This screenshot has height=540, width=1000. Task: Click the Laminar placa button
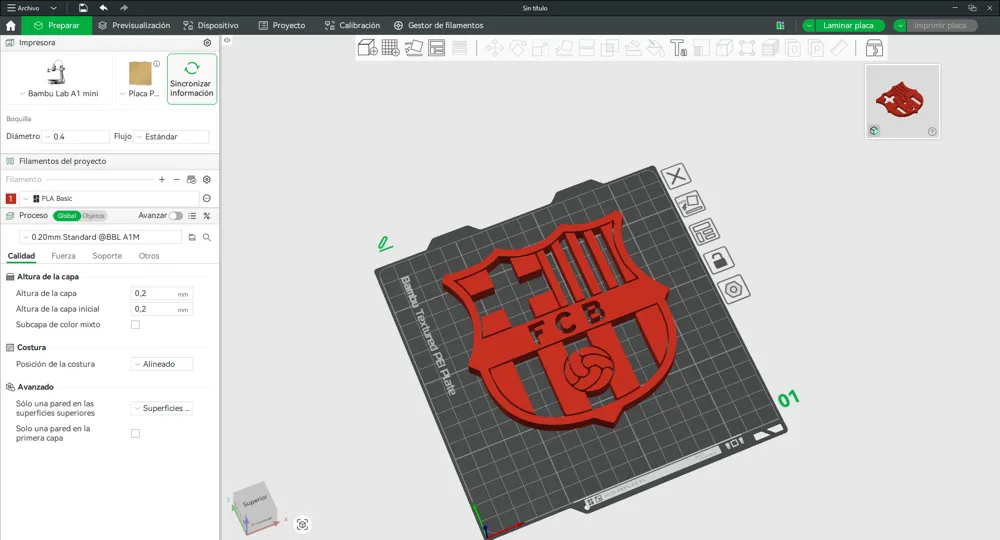(x=848, y=26)
